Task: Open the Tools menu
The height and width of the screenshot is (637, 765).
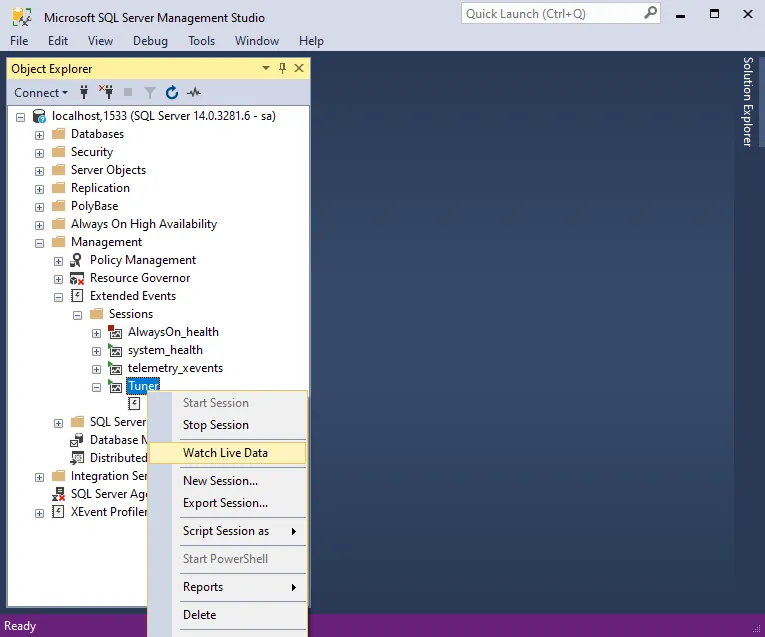Action: tap(201, 41)
